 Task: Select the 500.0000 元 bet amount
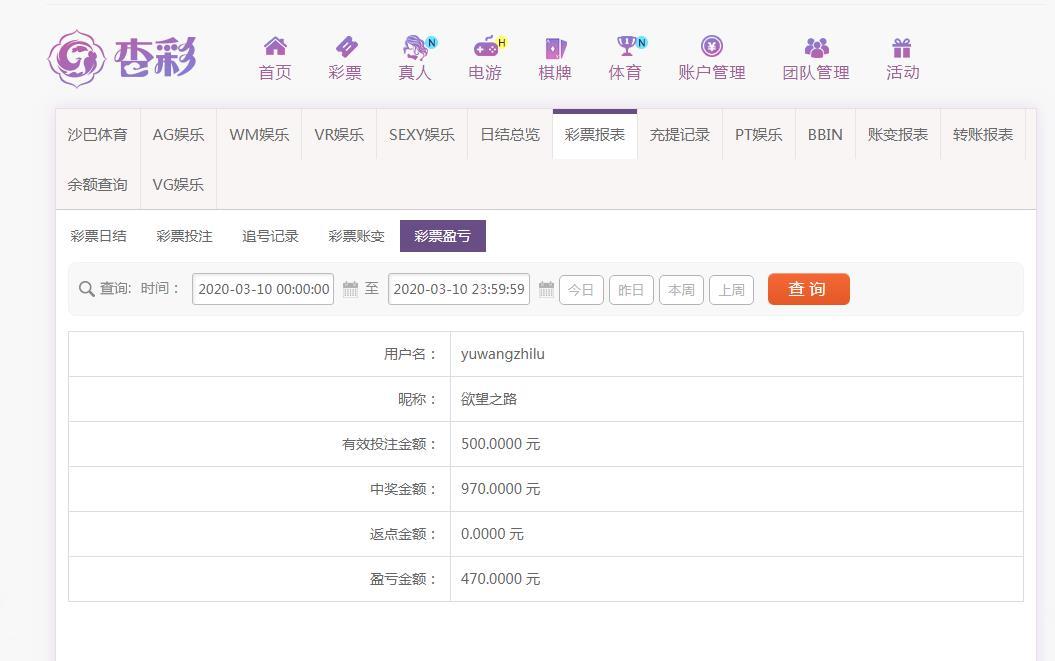pyautogui.click(x=501, y=444)
